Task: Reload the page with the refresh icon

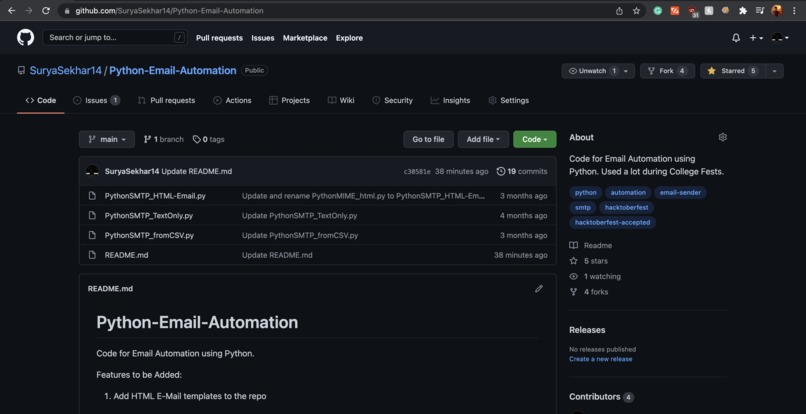Action: (46, 10)
